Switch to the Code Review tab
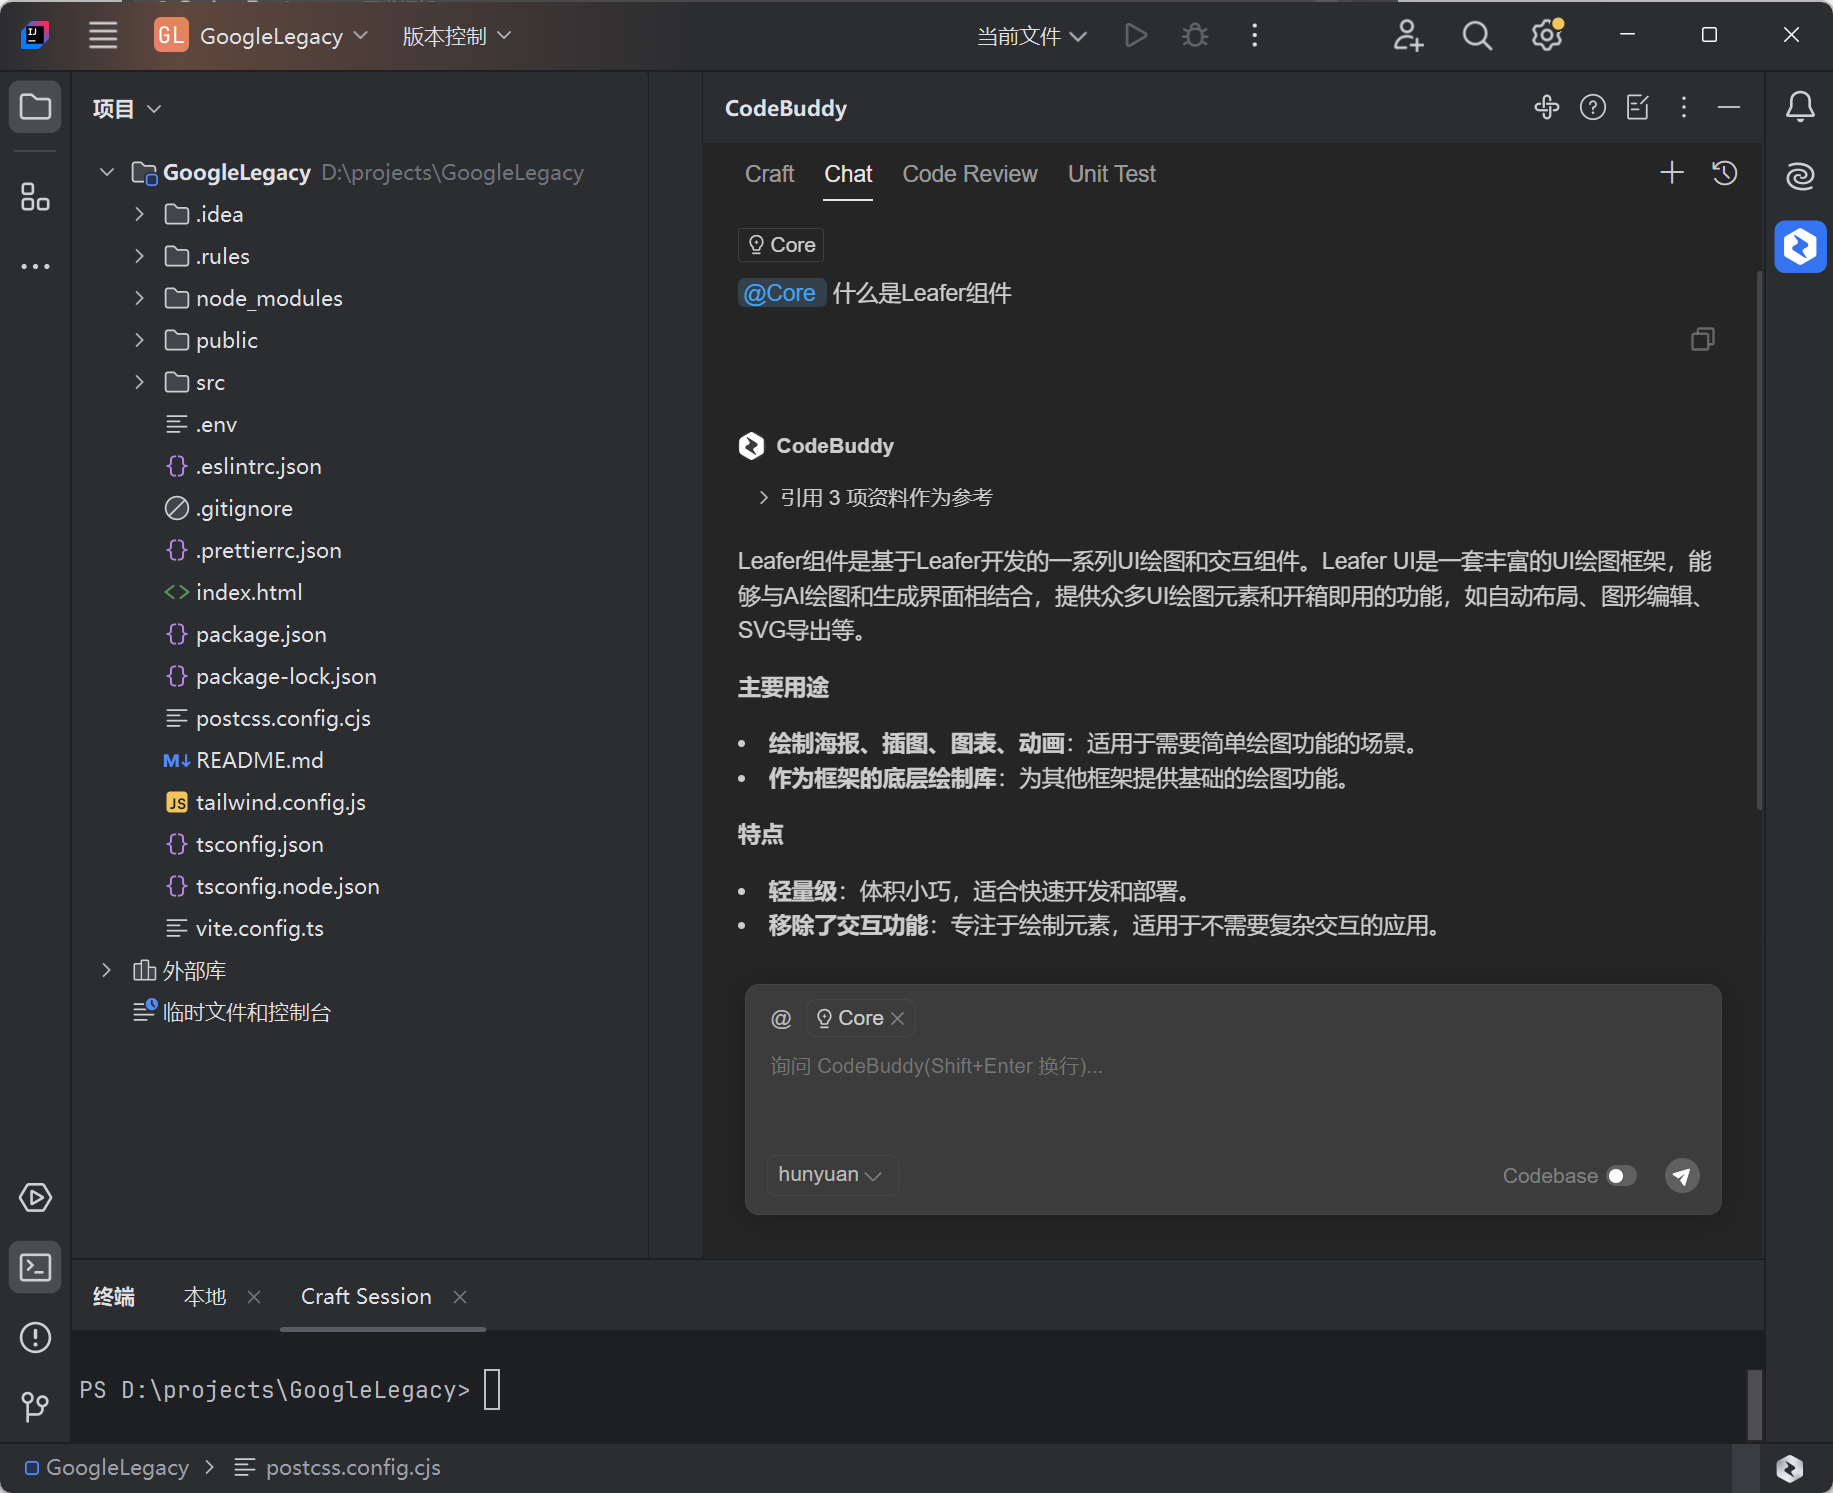 969,174
